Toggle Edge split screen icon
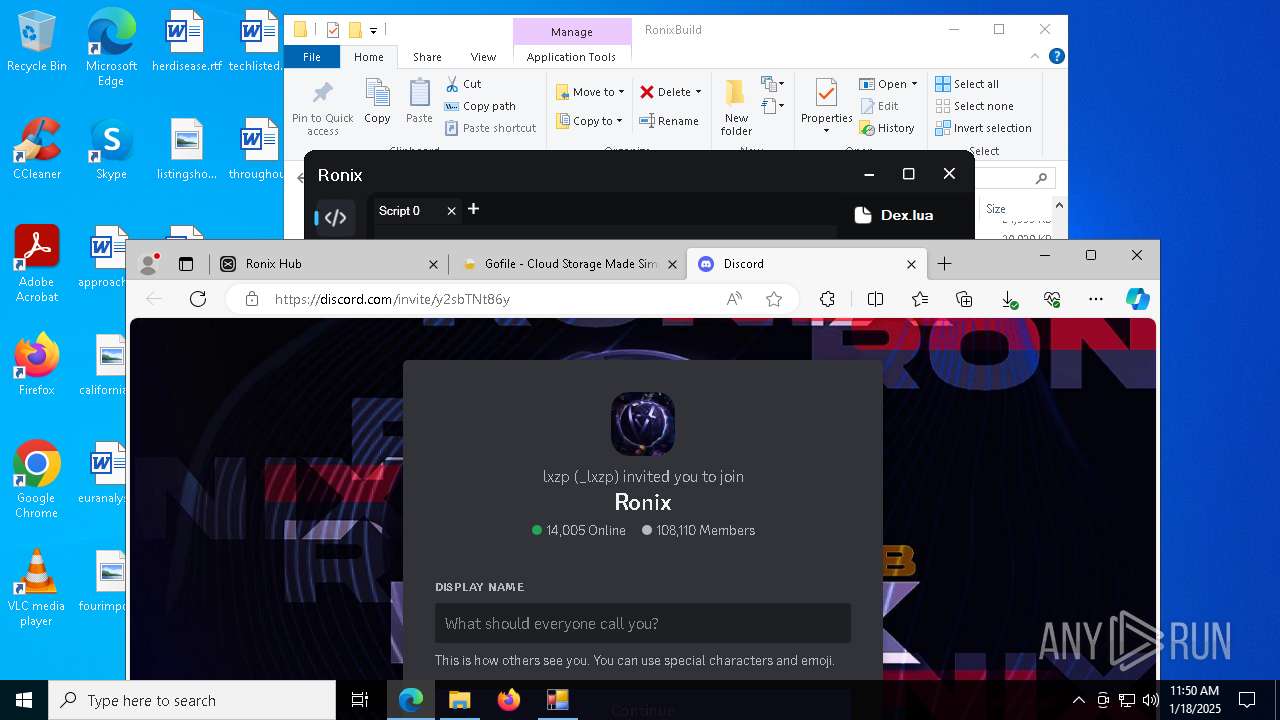 (875, 299)
